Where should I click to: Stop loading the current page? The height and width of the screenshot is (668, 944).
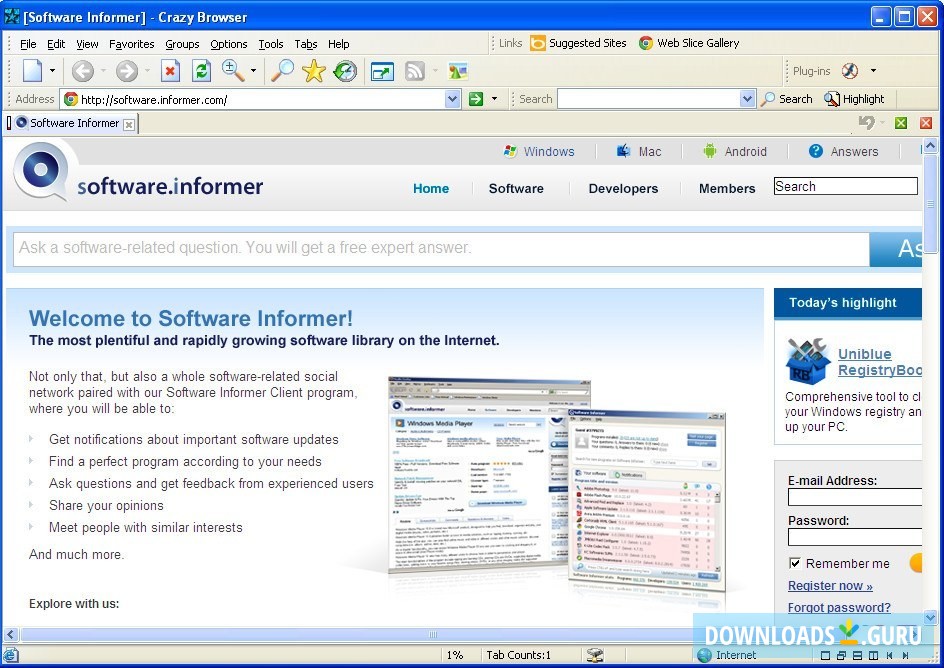coord(170,71)
